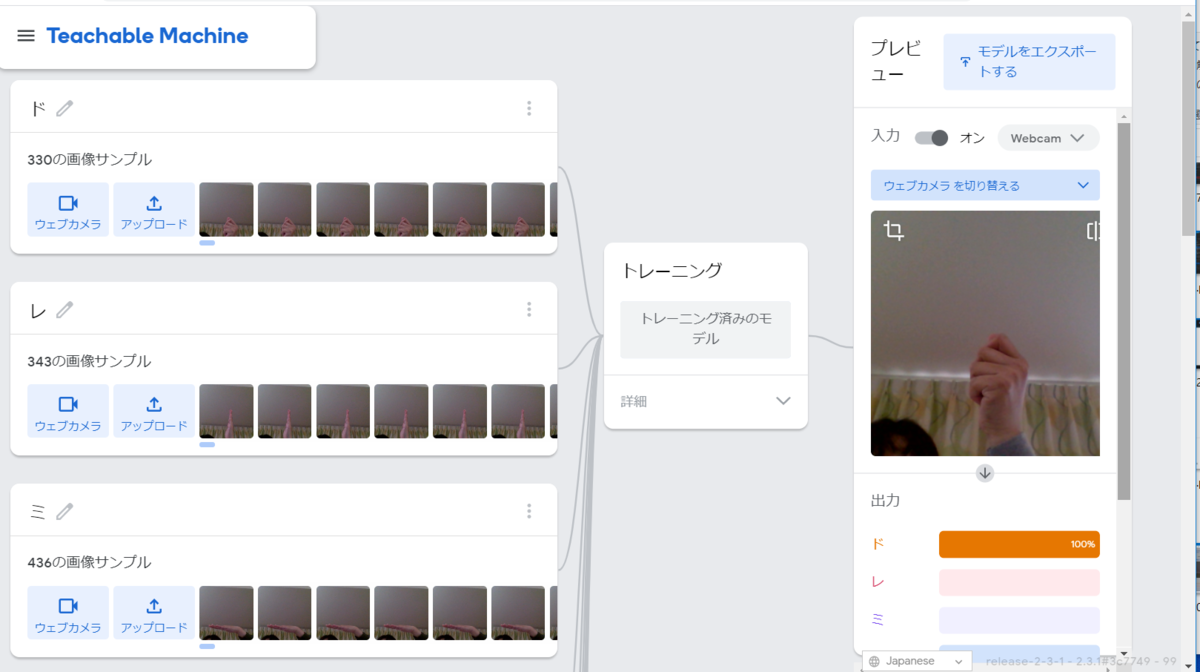The image size is (1200, 672).
Task: Open the Webcam source dropdown
Action: pos(1048,137)
